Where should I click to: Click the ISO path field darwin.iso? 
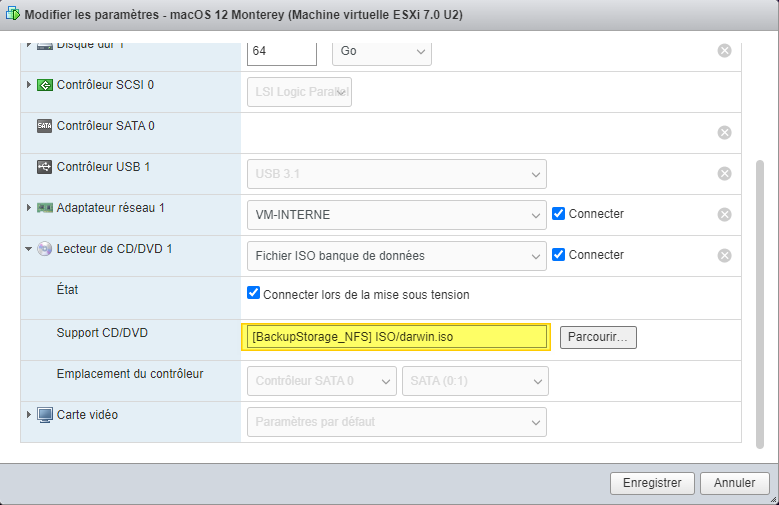pyautogui.click(x=396, y=337)
